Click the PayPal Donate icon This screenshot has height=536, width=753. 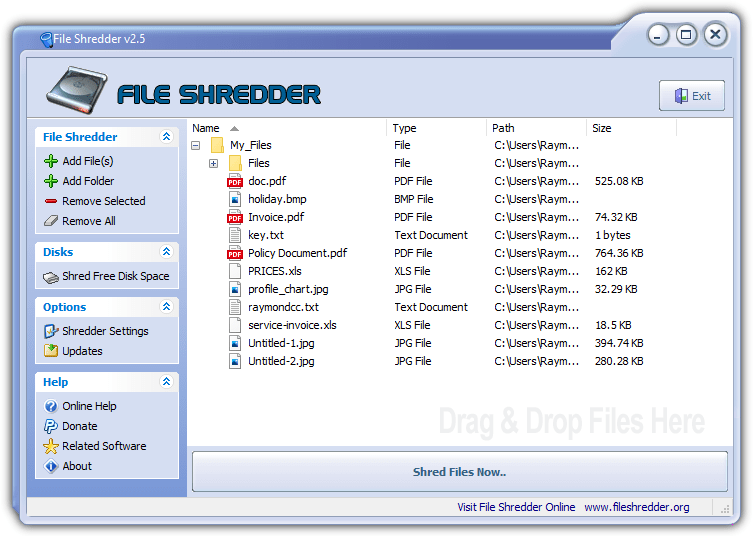(x=50, y=426)
